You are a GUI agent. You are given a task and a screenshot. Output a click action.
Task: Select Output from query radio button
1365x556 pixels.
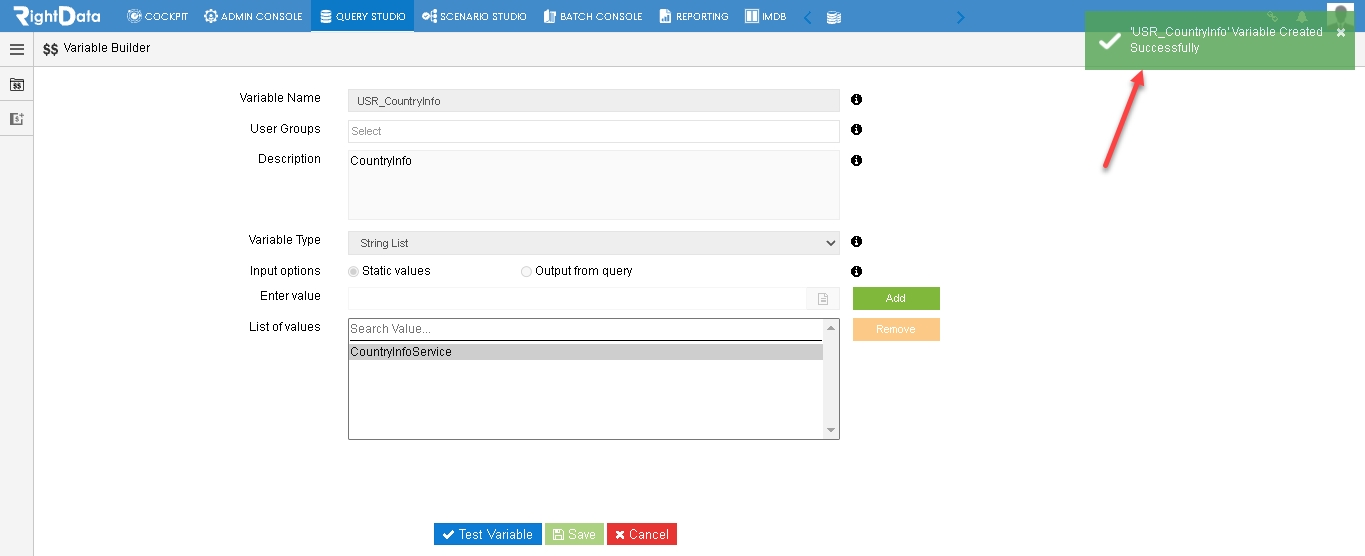(526, 272)
